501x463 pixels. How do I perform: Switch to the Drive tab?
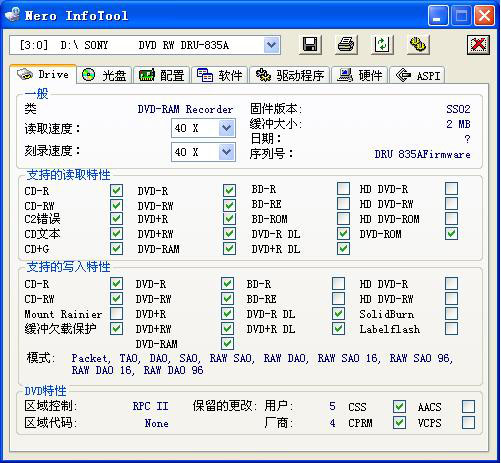(43, 74)
